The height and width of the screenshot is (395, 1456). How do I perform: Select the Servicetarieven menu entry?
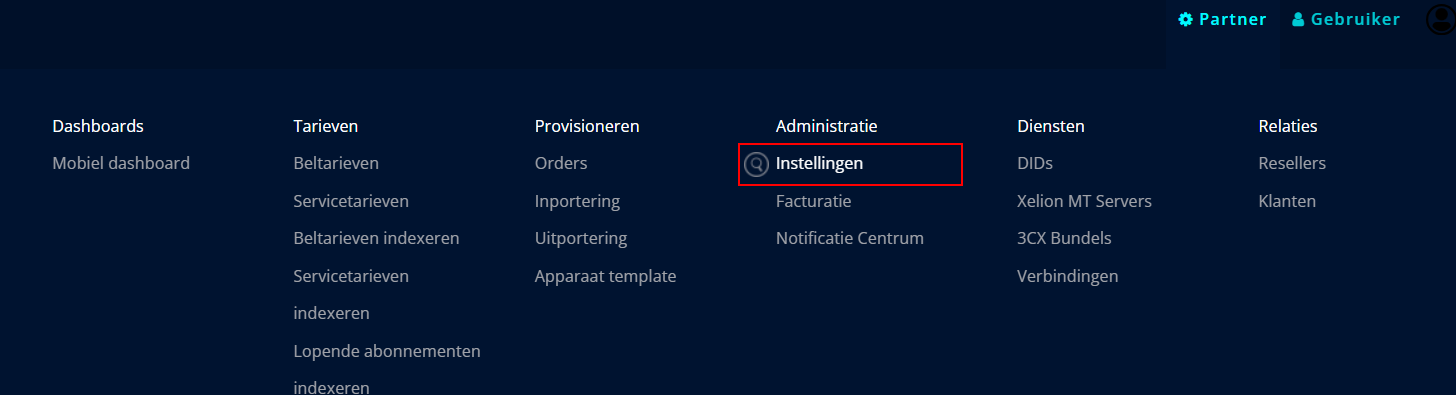351,201
